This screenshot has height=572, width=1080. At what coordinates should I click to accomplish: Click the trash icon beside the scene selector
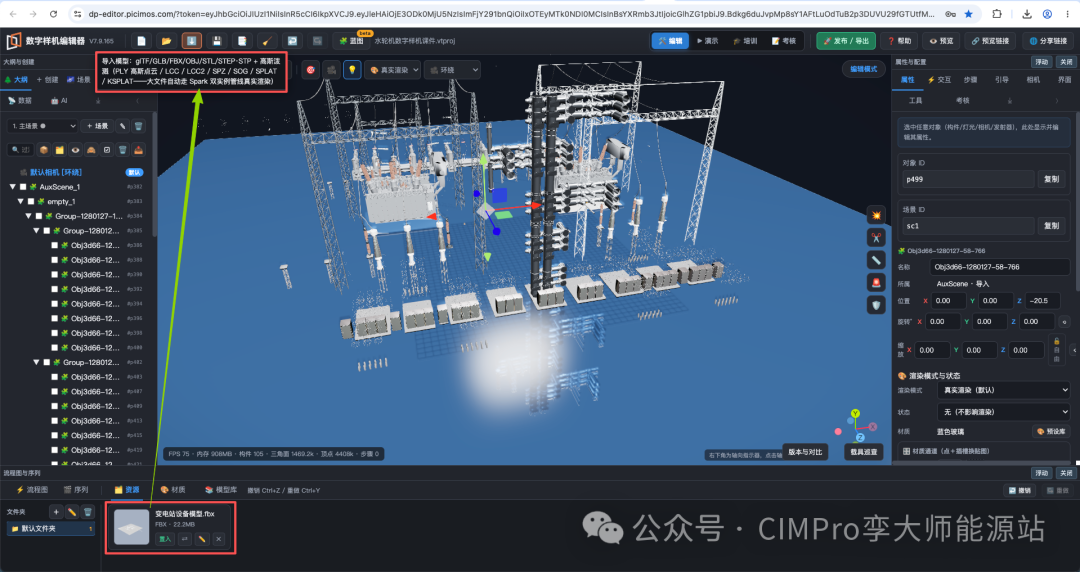point(138,126)
